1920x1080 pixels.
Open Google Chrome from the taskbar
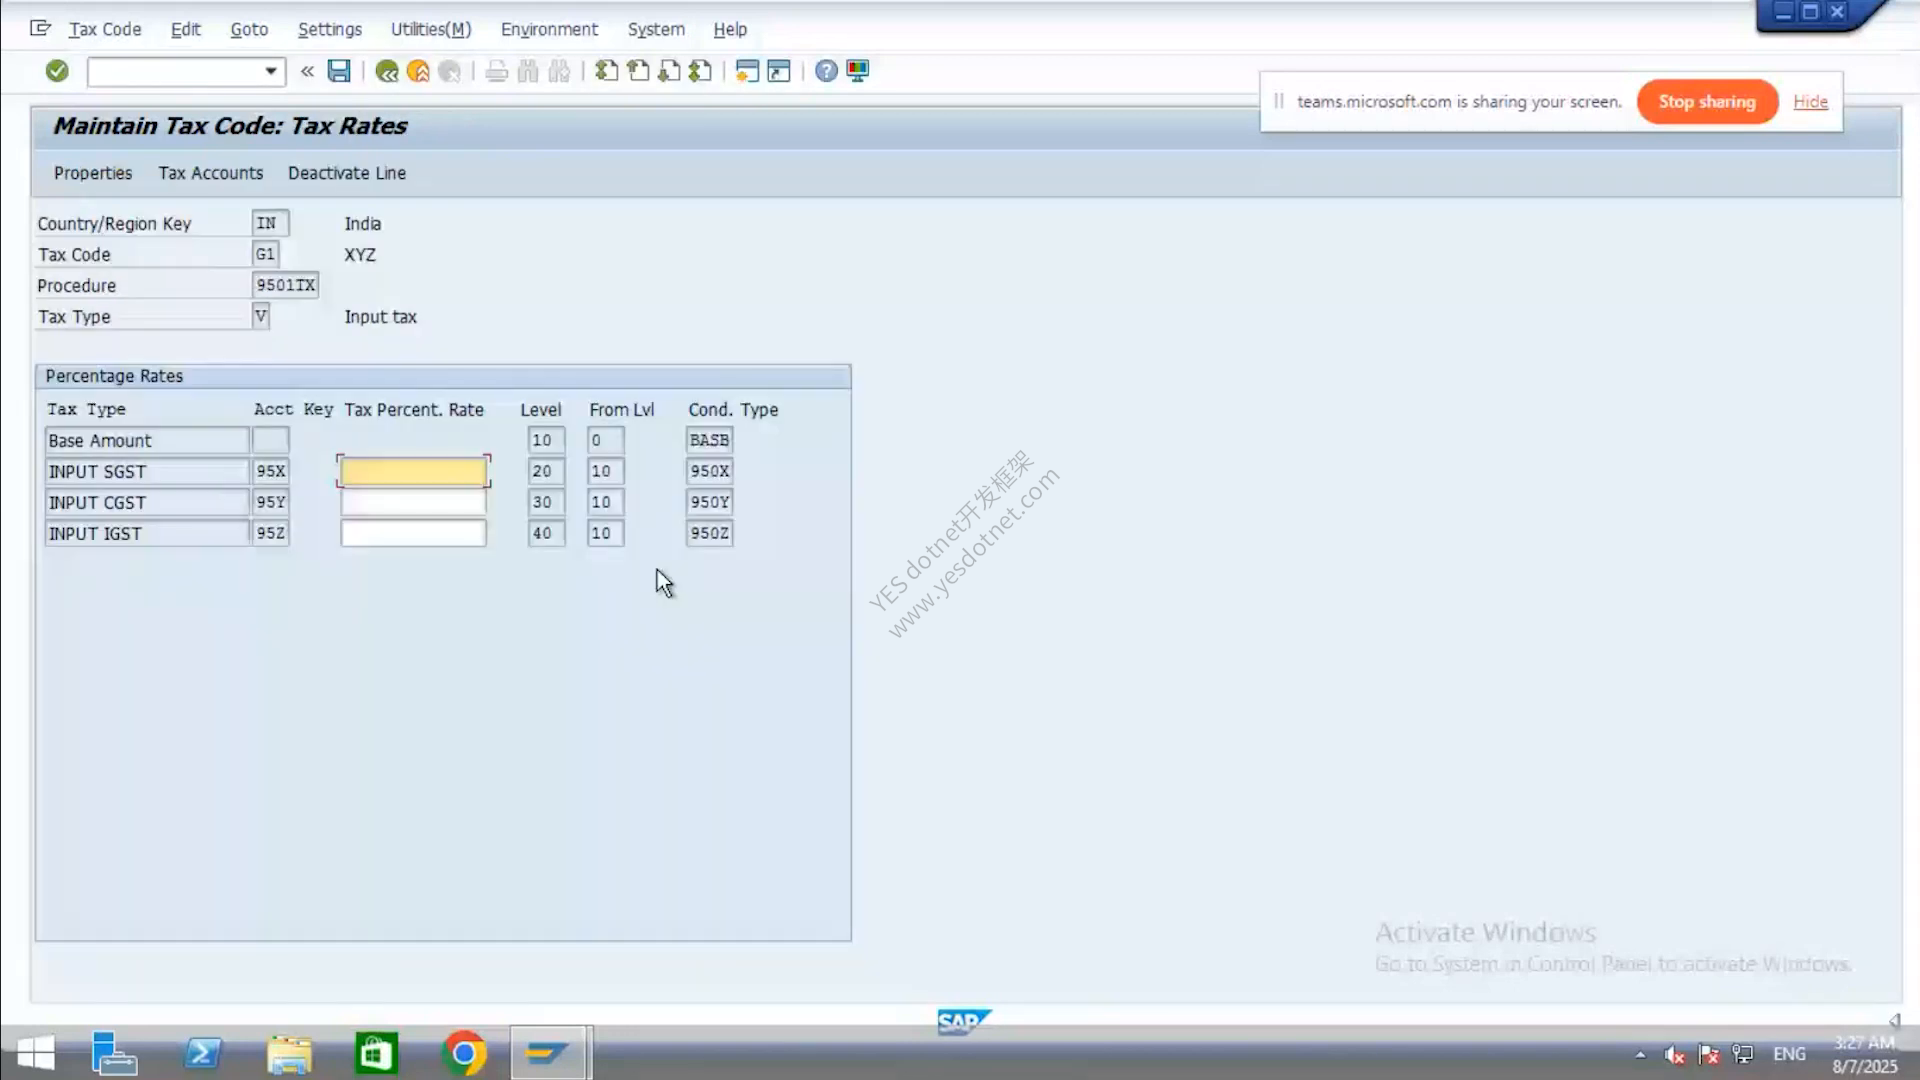pos(464,1053)
